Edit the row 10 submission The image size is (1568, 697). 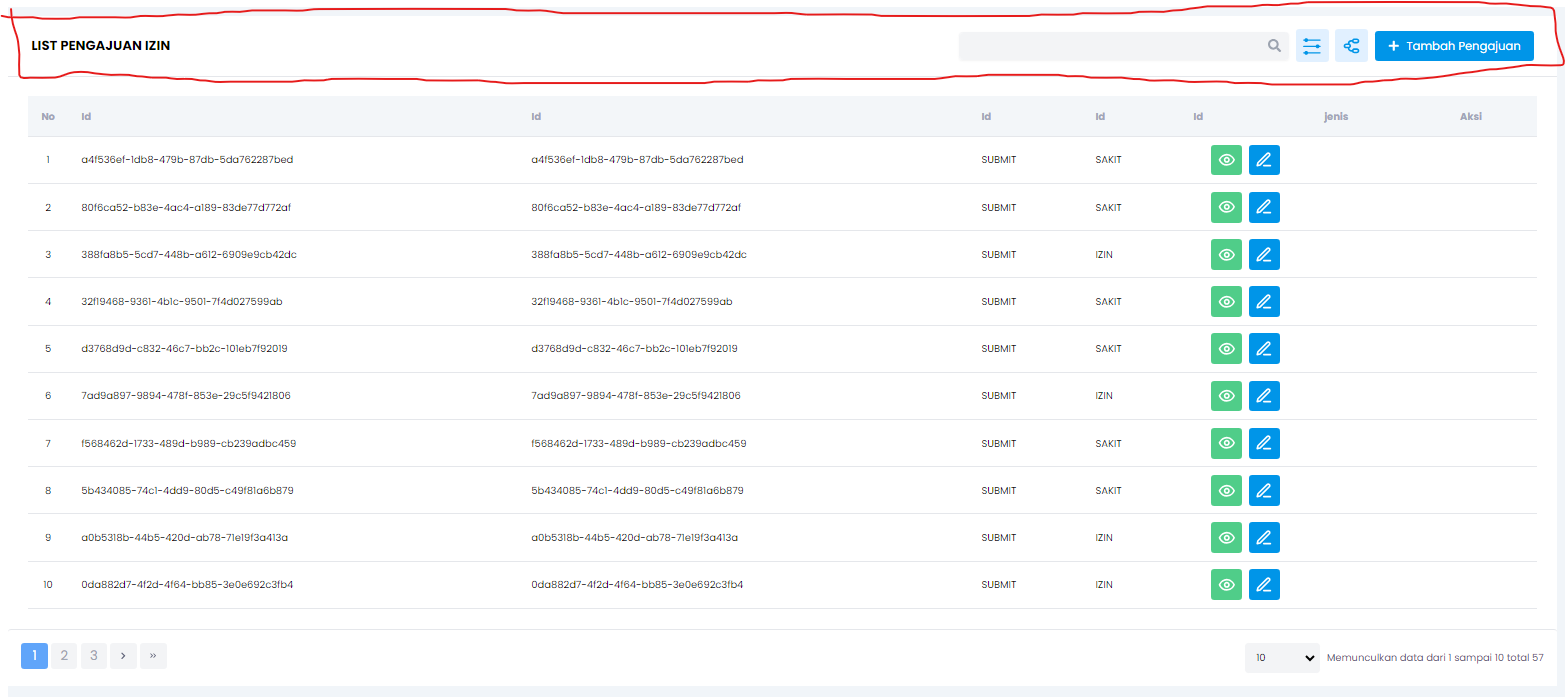click(1264, 585)
